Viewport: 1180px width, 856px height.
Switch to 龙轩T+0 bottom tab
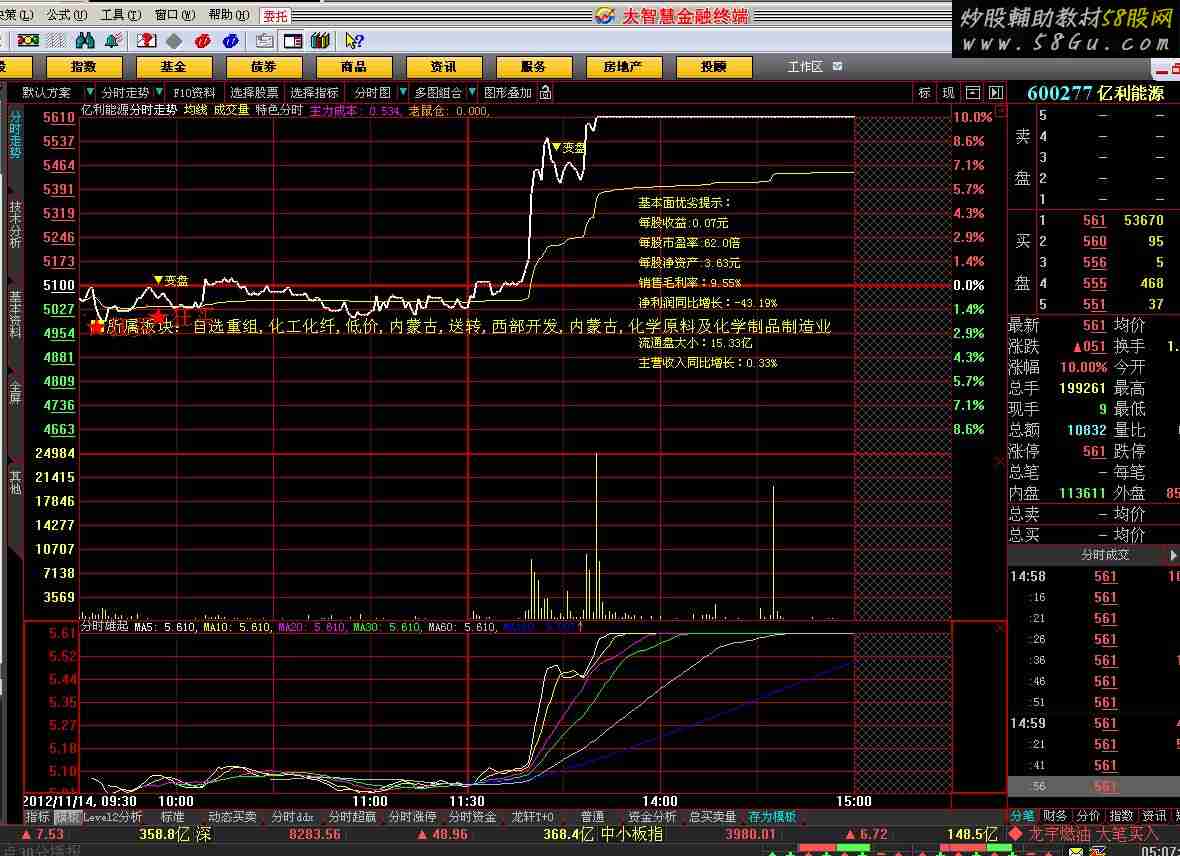533,817
